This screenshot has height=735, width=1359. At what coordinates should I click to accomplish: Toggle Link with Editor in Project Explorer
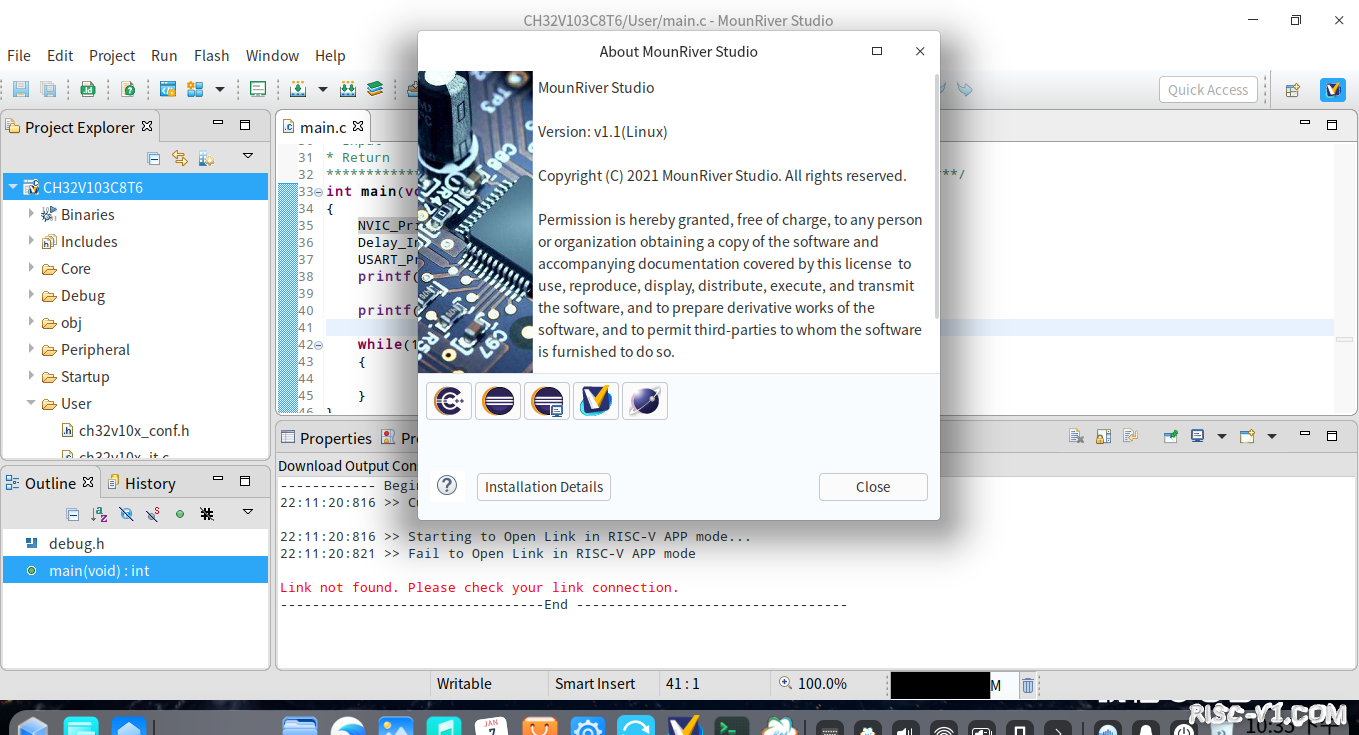pos(180,158)
